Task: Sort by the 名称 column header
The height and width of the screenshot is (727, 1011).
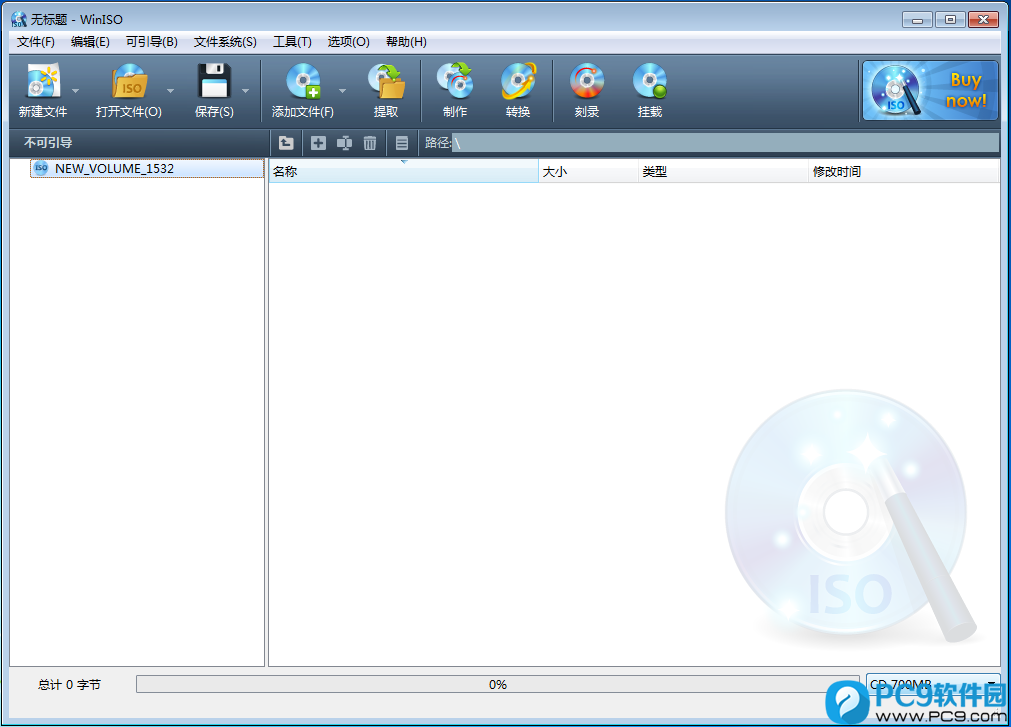Action: [x=404, y=171]
